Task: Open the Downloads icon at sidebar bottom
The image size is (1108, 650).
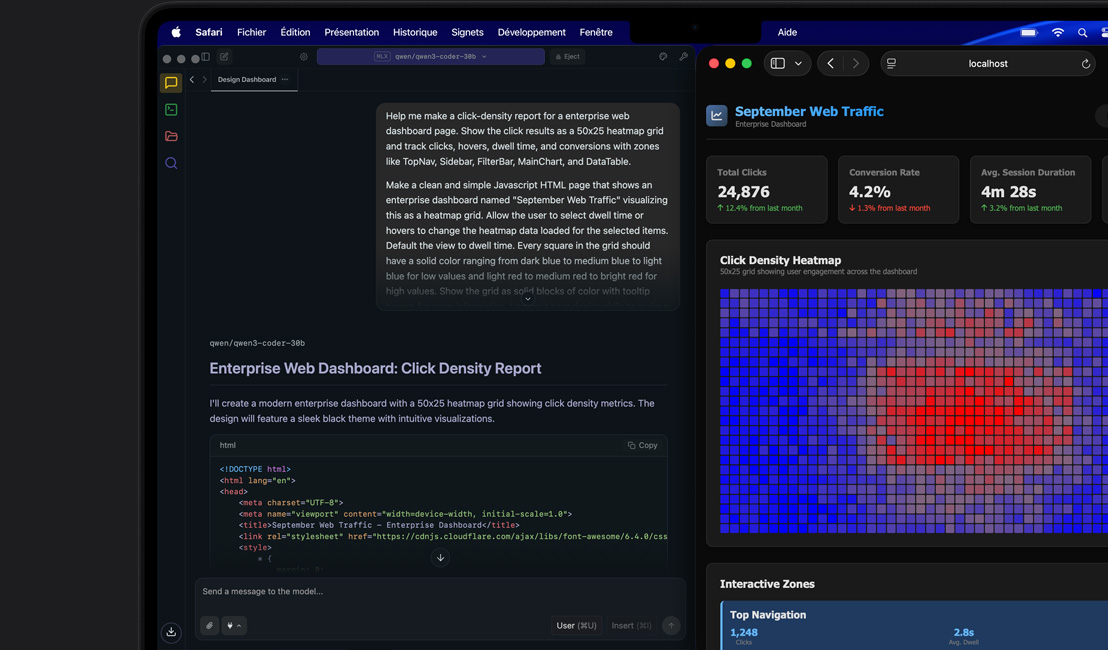Action: click(171, 632)
